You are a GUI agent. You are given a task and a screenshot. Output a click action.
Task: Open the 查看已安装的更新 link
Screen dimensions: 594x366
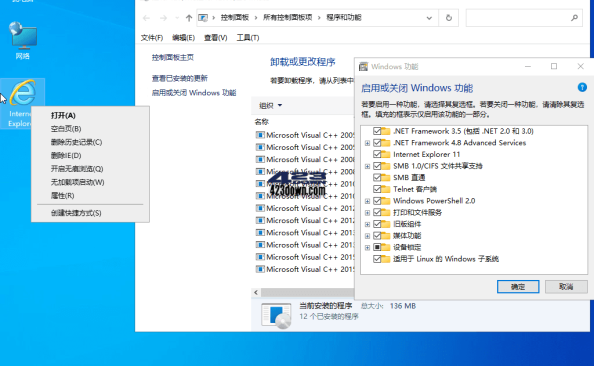(180, 78)
